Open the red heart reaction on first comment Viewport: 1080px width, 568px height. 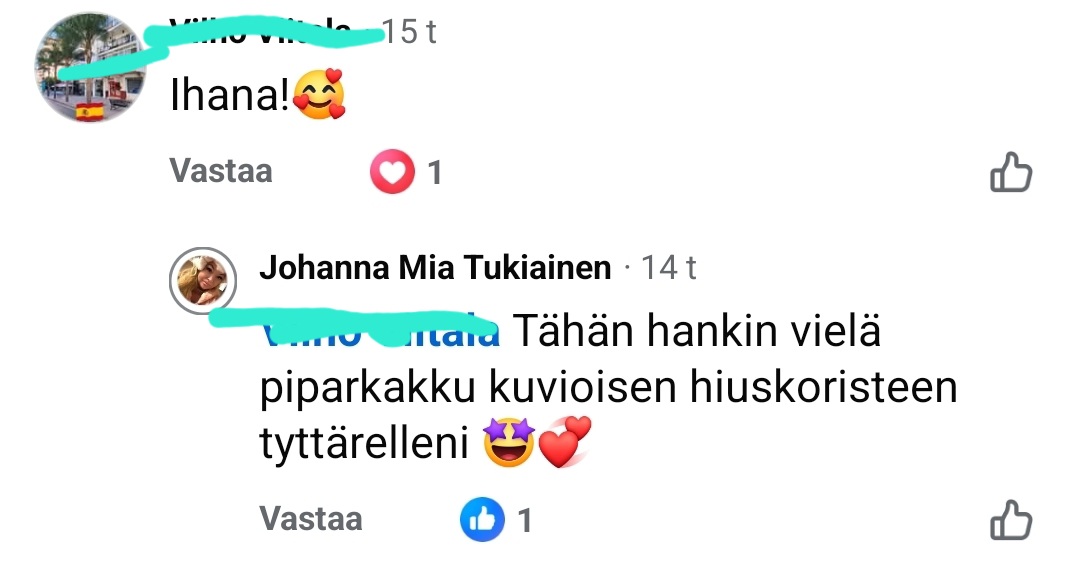point(392,171)
